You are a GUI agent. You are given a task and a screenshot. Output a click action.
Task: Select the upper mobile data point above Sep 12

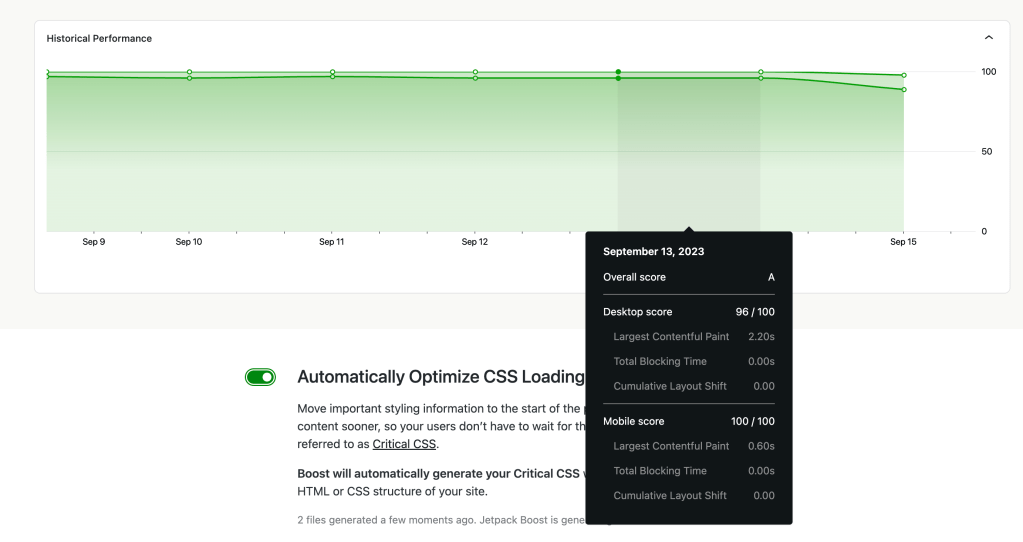(475, 72)
